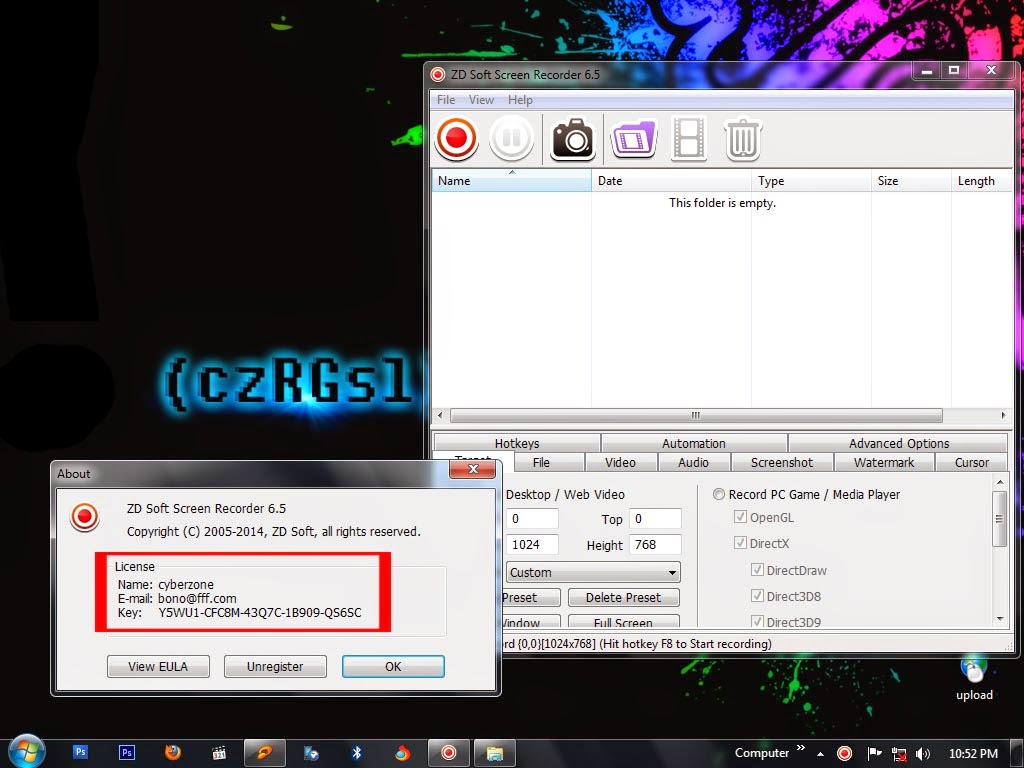Open network status icon in system tray
This screenshot has height=768, width=1024.
(x=899, y=754)
